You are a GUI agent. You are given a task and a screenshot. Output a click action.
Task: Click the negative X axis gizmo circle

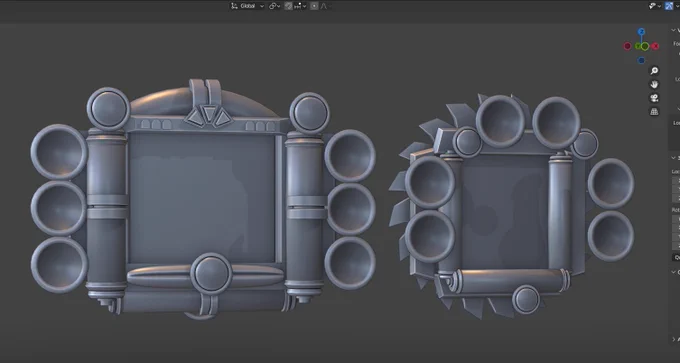pyautogui.click(x=627, y=46)
